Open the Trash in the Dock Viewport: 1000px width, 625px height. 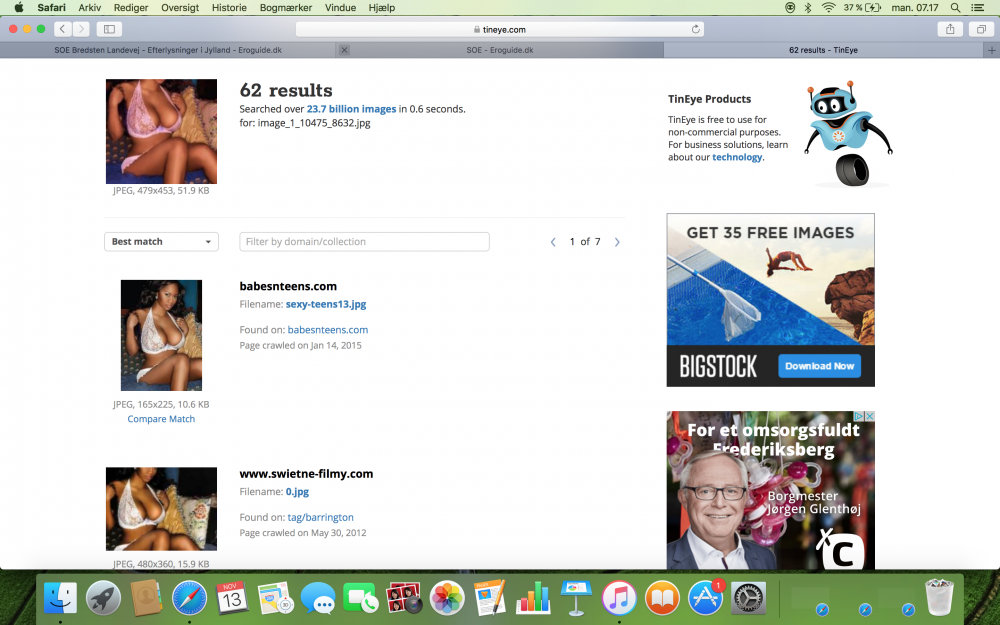(x=939, y=597)
